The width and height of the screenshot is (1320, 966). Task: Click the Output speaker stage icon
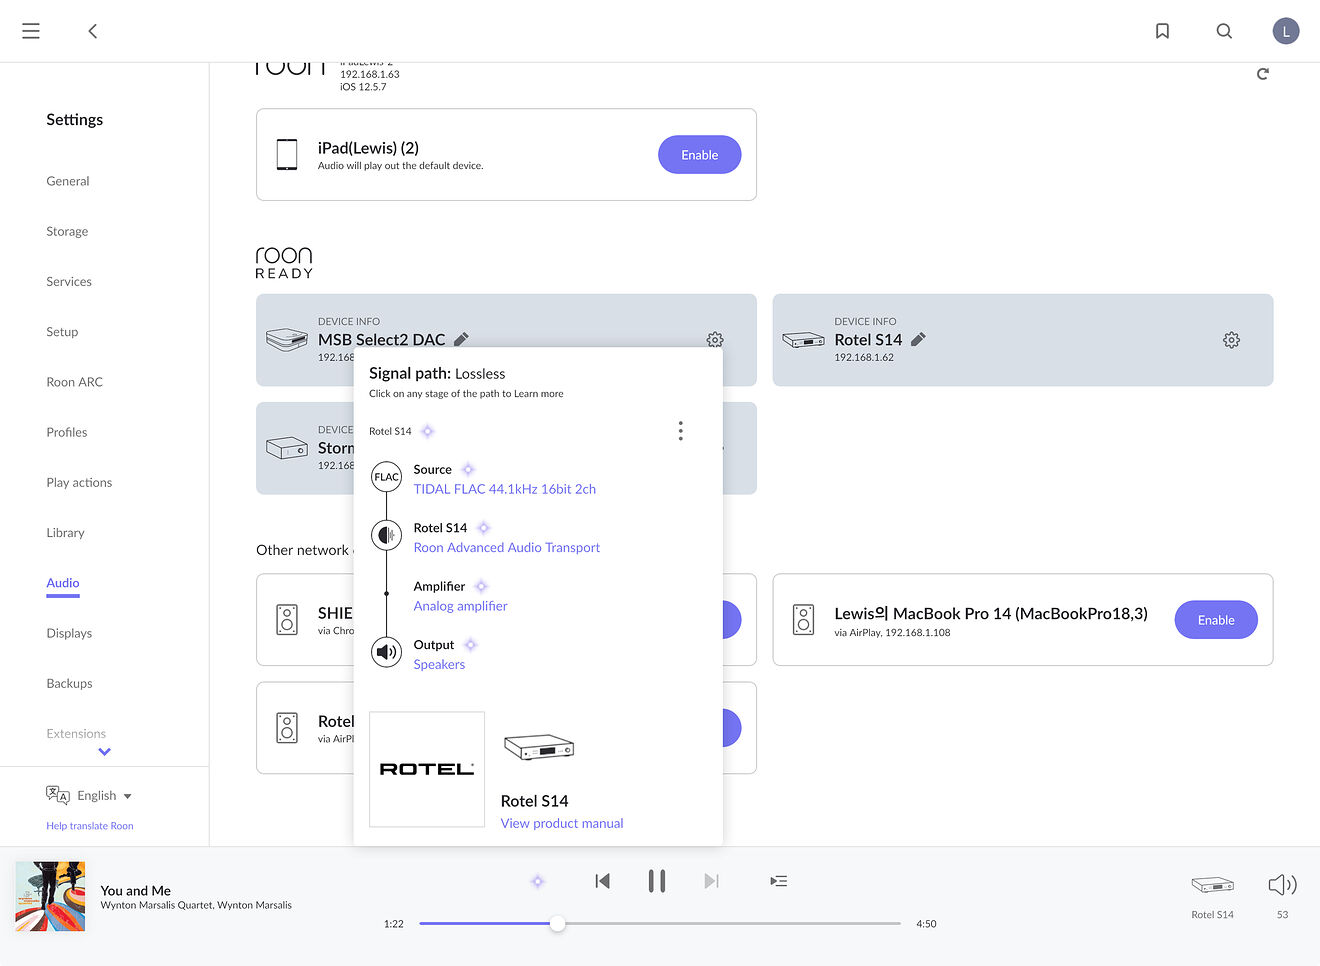387,652
